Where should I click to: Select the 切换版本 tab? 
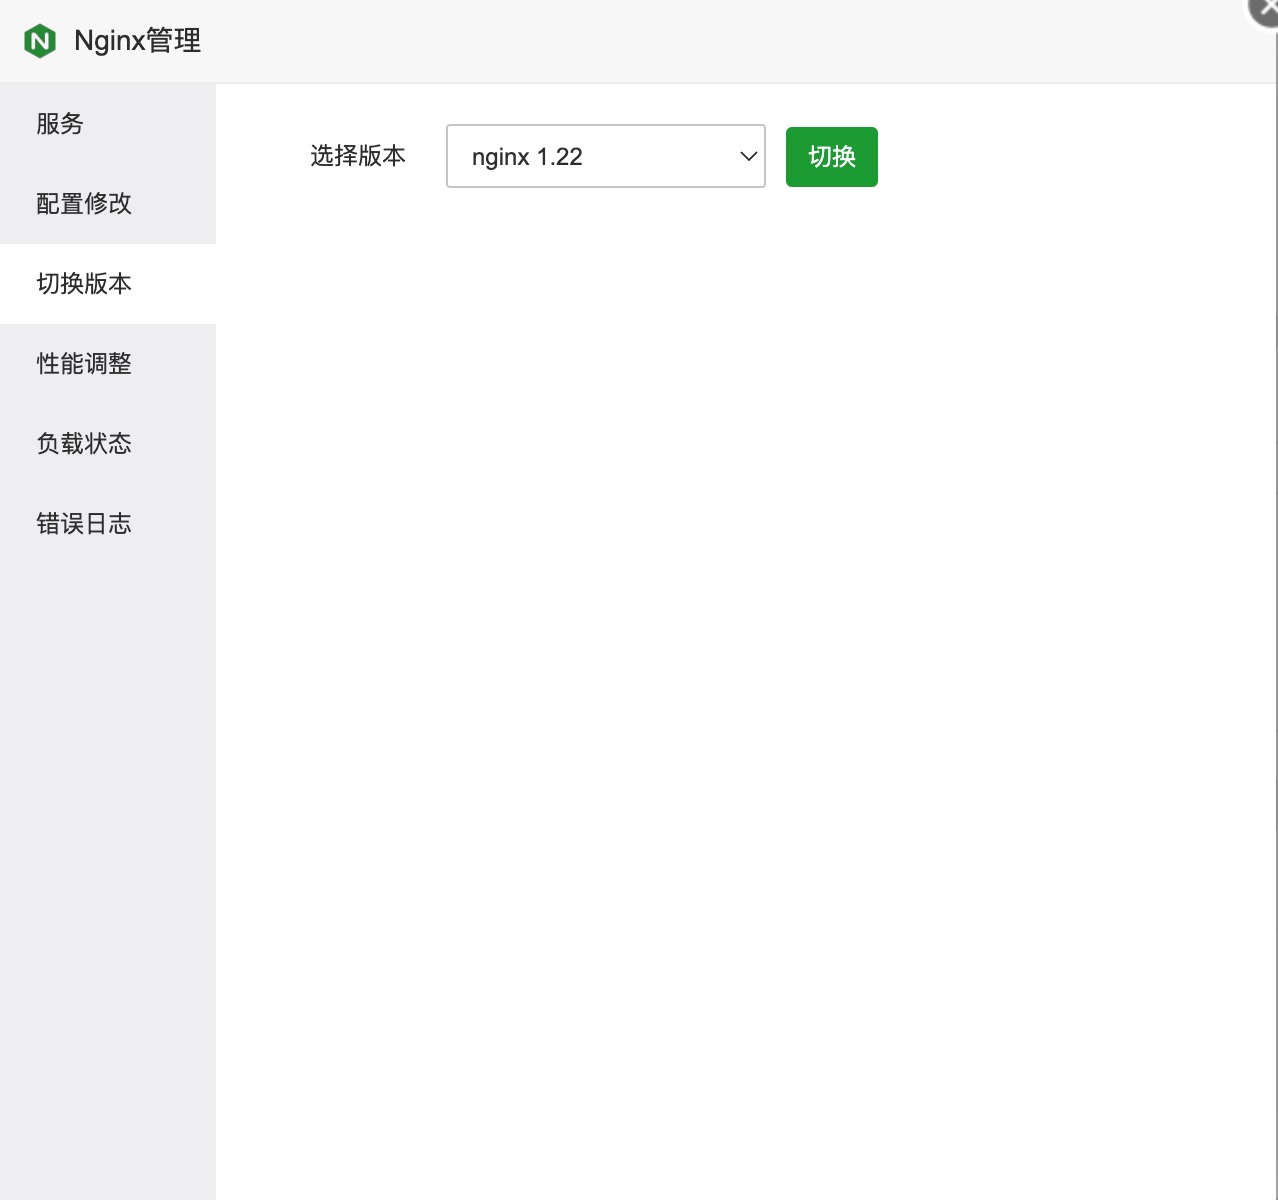point(108,284)
